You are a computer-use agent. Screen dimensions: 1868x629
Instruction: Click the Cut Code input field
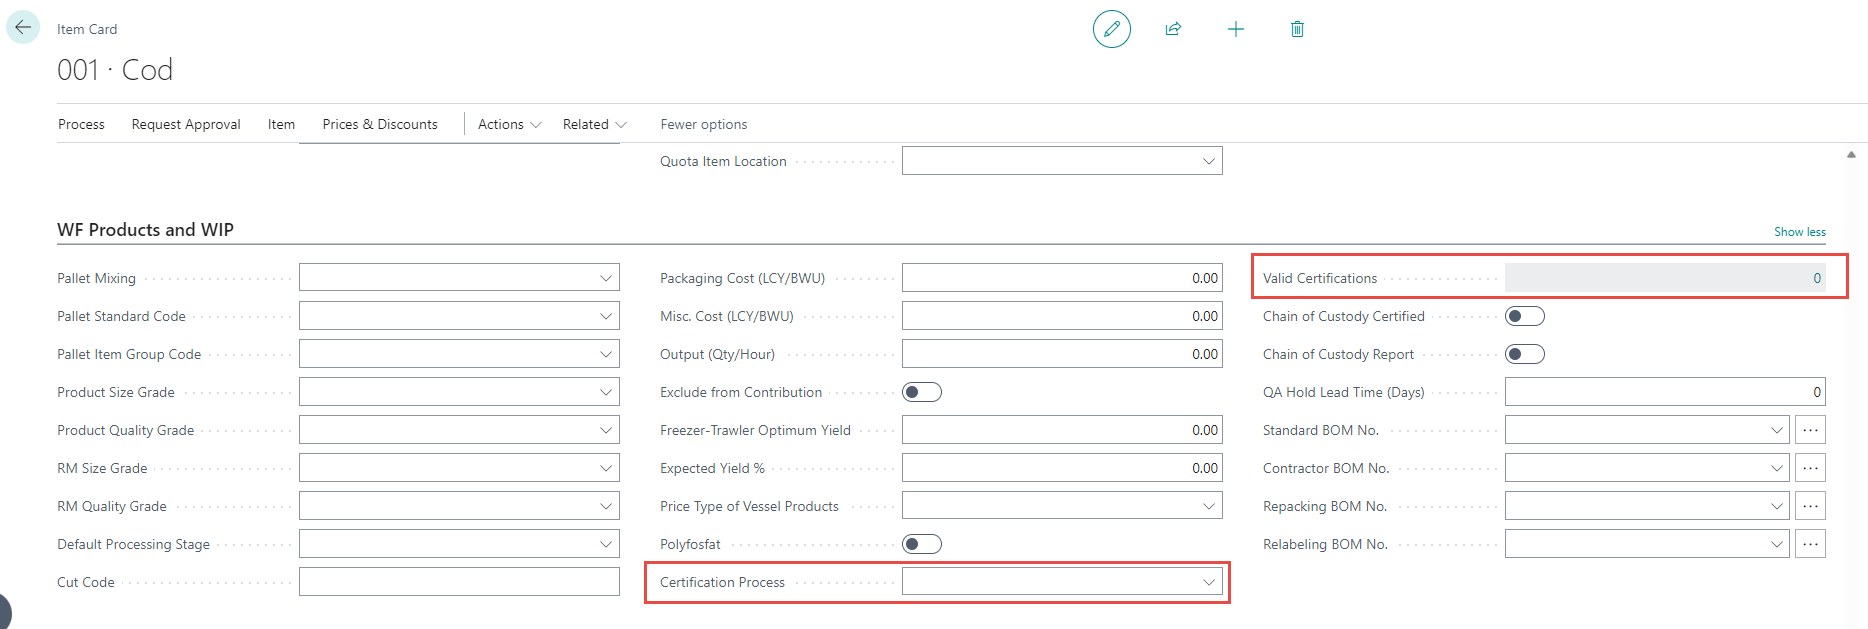pos(459,582)
